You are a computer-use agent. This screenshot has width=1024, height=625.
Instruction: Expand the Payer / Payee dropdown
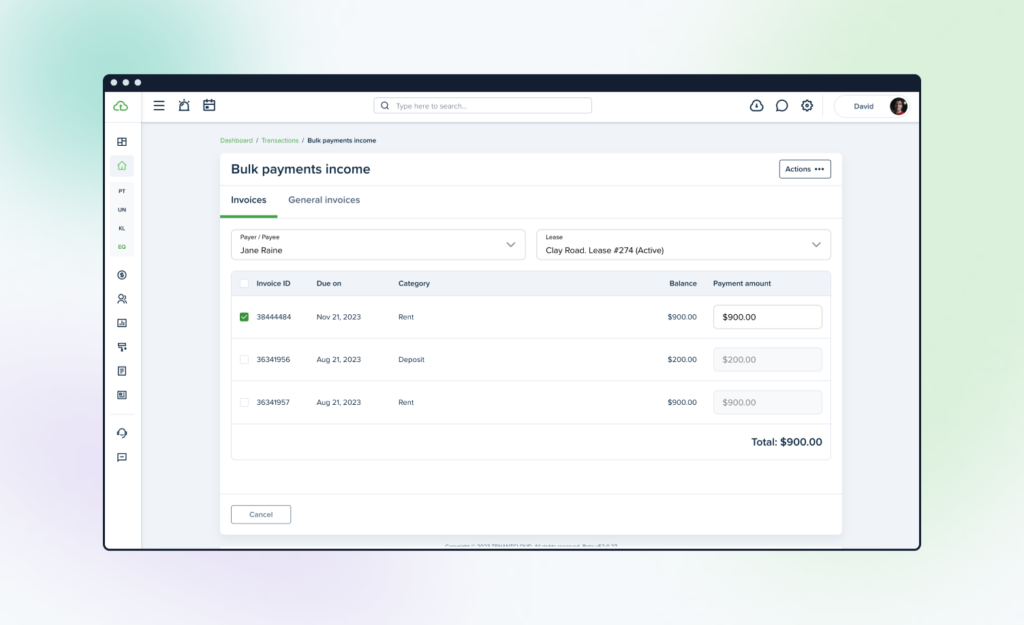click(x=378, y=244)
